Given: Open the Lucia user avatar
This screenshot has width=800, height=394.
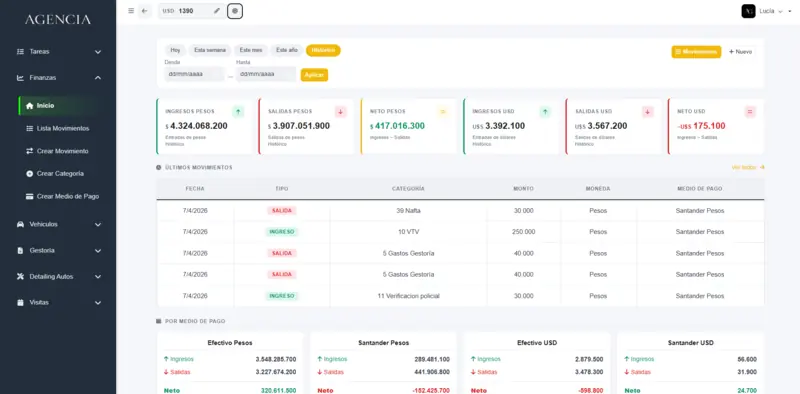Looking at the screenshot, I should pyautogui.click(x=748, y=11).
